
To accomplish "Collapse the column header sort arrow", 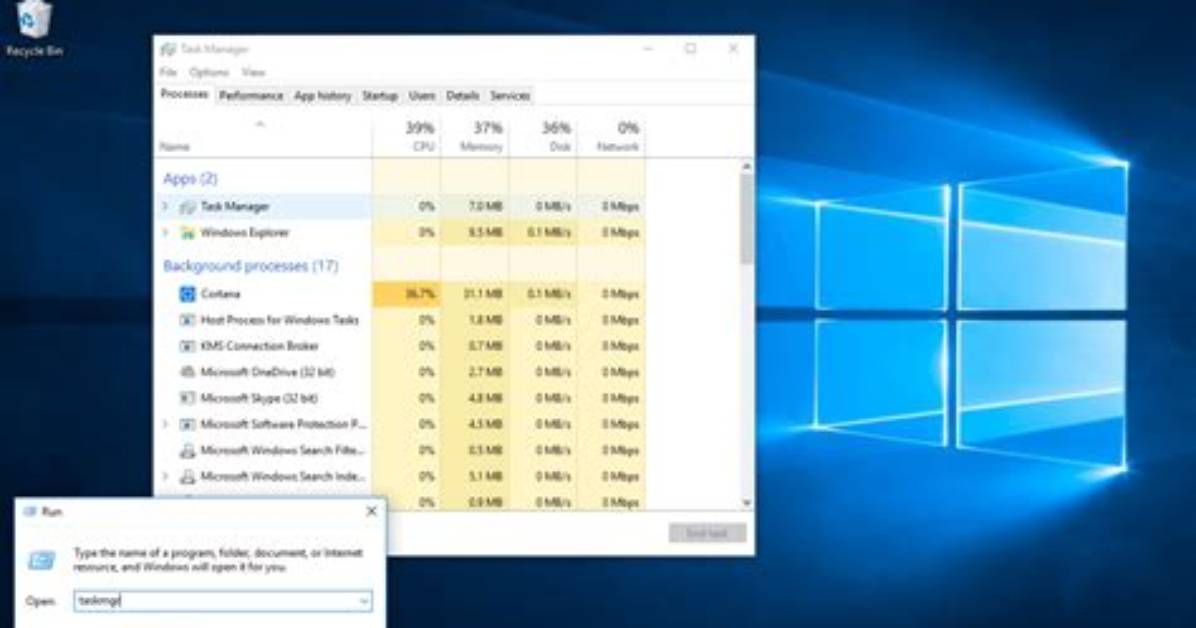I will point(260,124).
